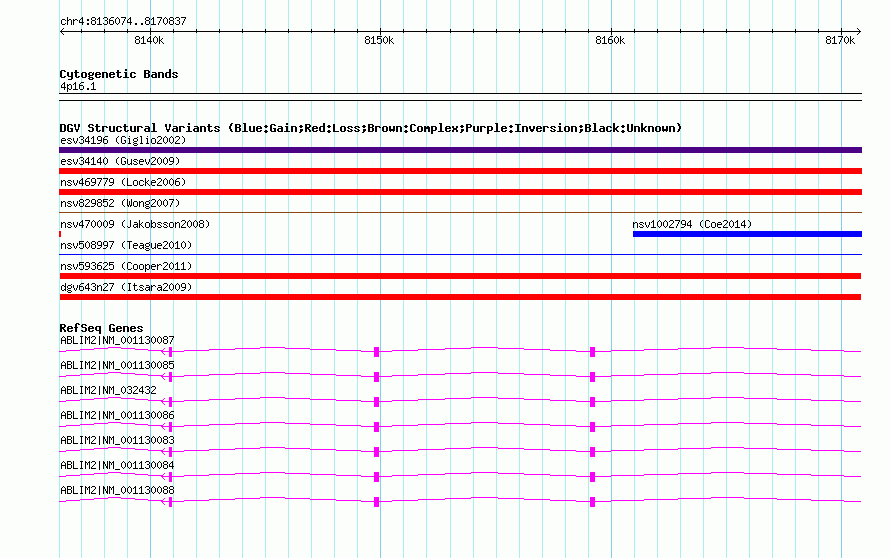Viewport: 890px width, 558px height.
Task: Click the nsv1002794 (Coe2014) variant label
Action: [692, 224]
